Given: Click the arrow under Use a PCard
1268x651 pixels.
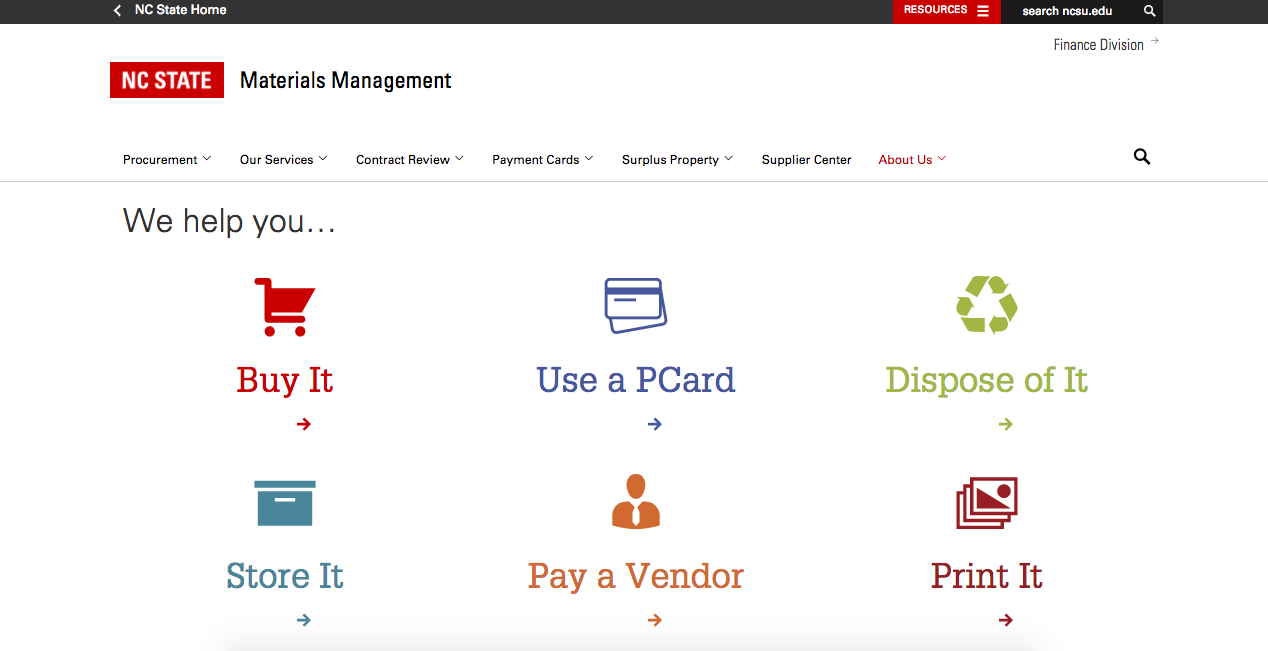Looking at the screenshot, I should pos(655,424).
